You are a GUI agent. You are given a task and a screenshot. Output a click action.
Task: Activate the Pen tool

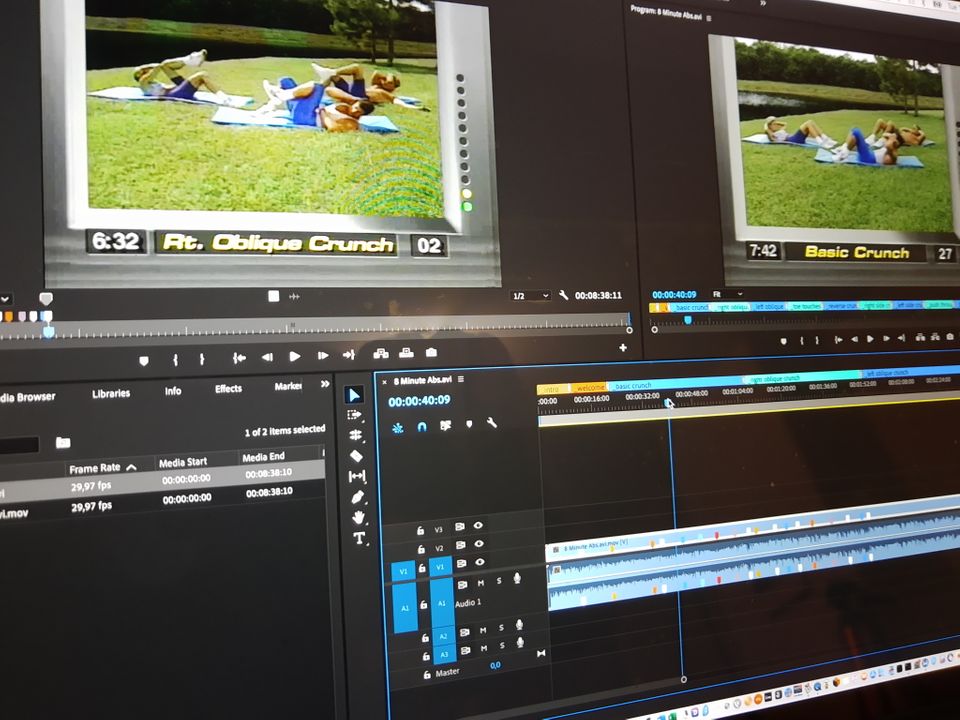click(x=358, y=497)
